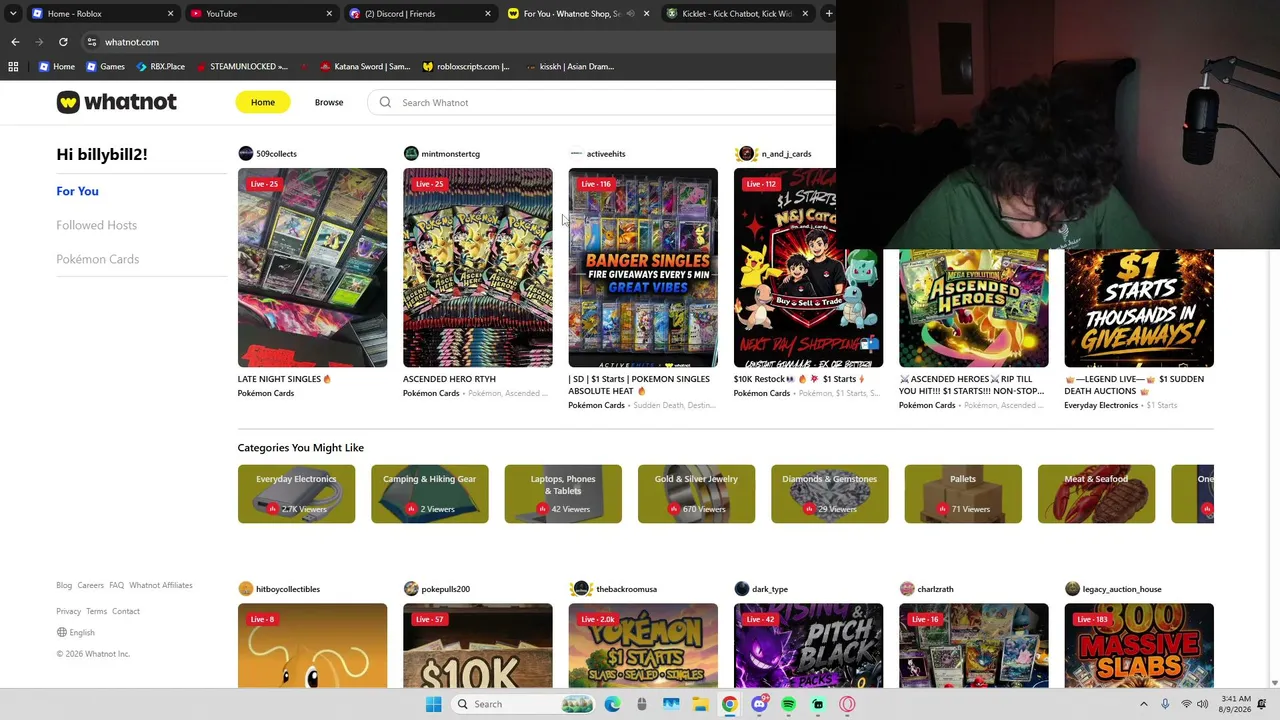Open the BANGER SINGLES live stream thumbnail
Screen dimensions: 1280x720
(x=643, y=267)
